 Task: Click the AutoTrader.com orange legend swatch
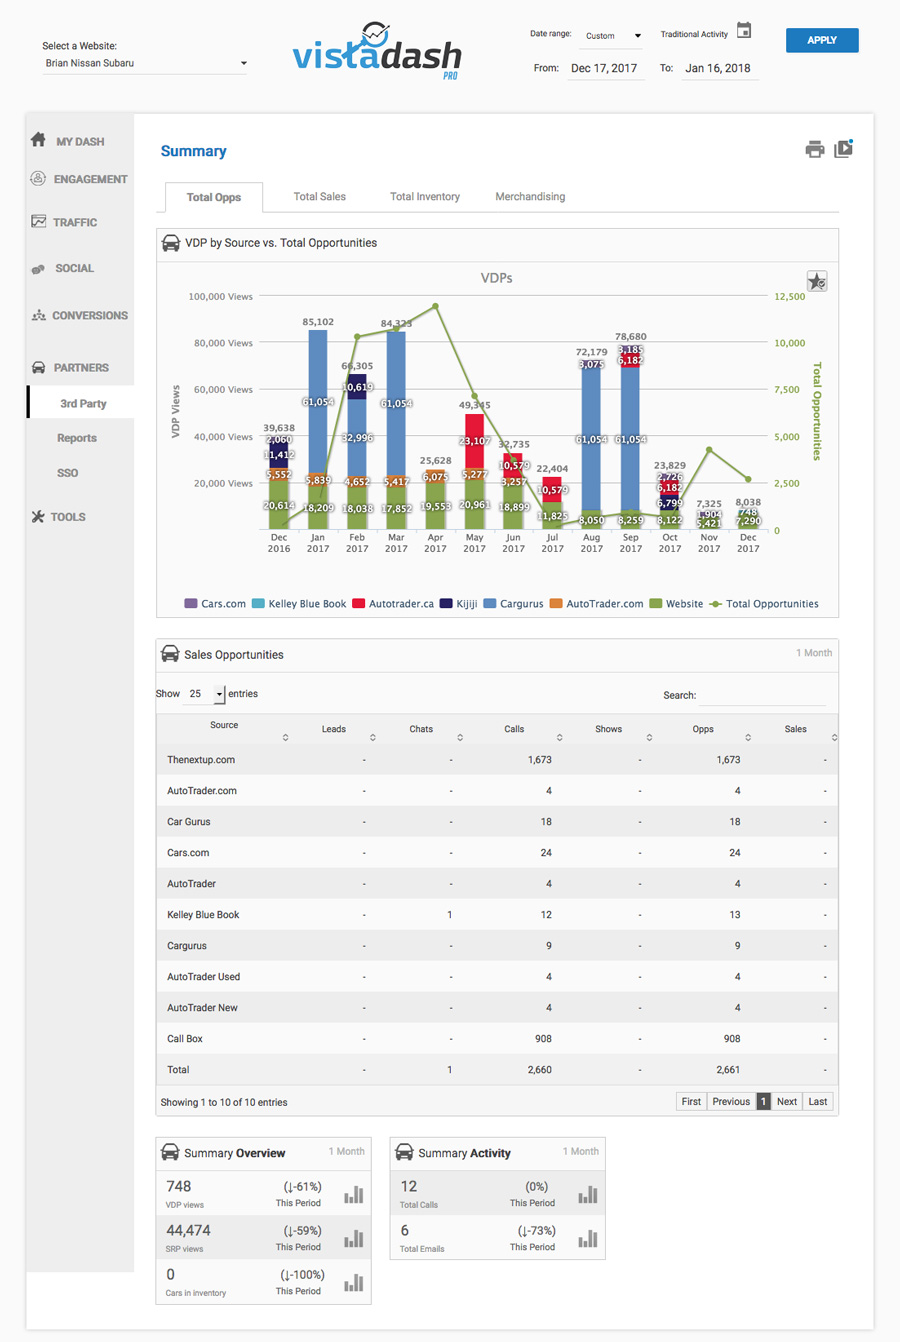tap(556, 604)
